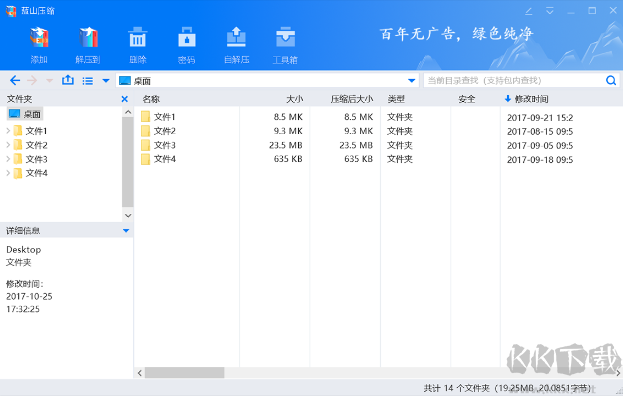This screenshot has width=623, height=396.
Task: Go back with the left arrow
Action: point(15,81)
